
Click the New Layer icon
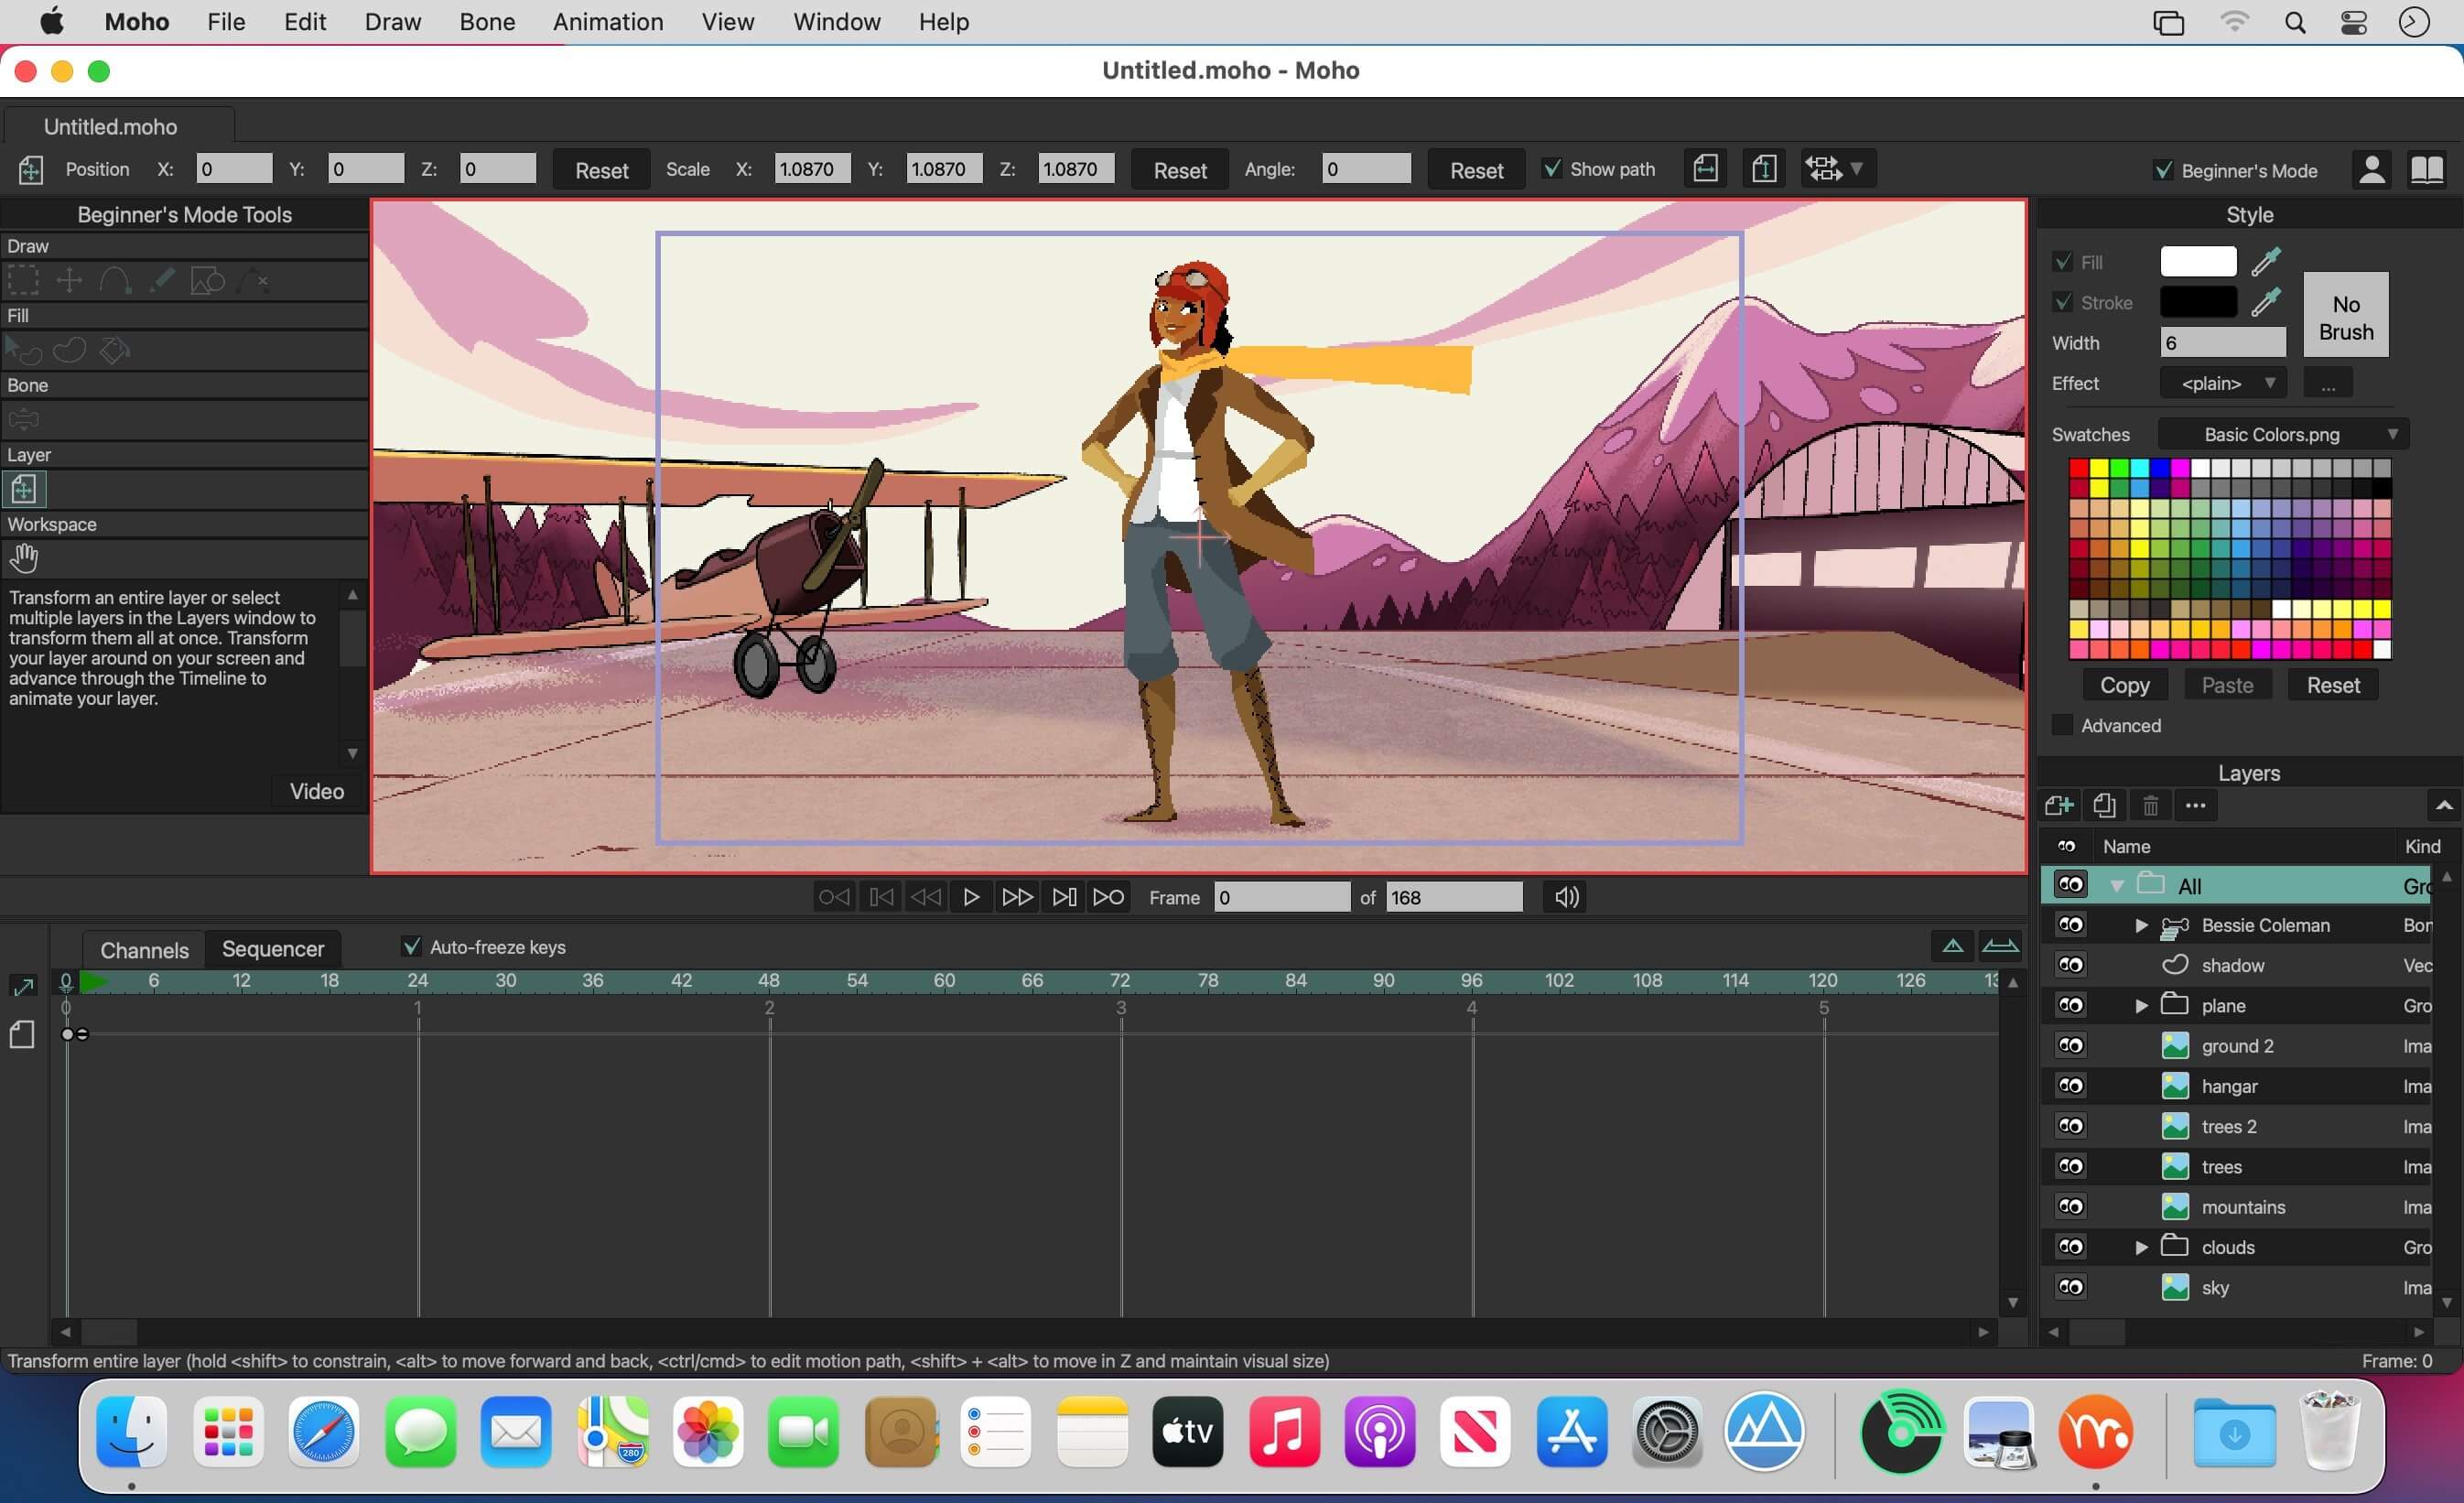[2058, 805]
